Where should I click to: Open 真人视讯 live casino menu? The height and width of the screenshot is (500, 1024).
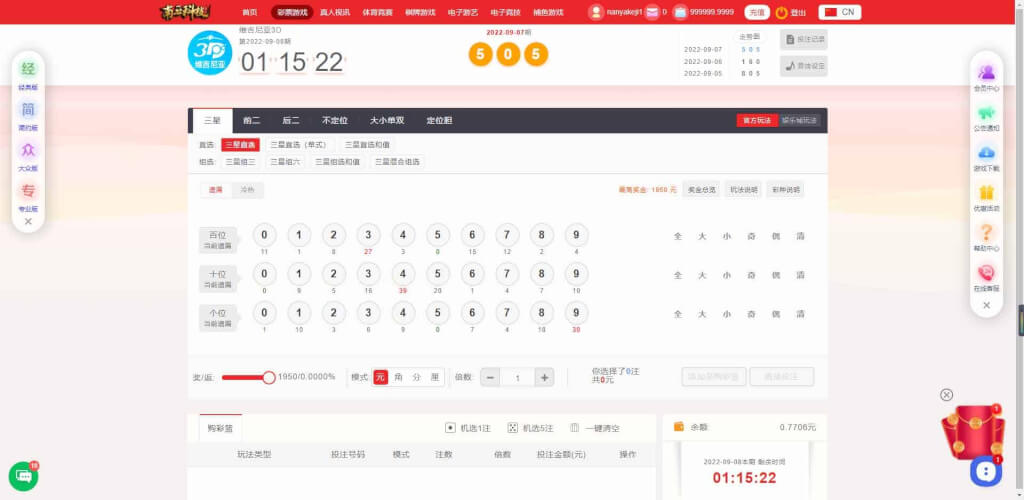click(x=335, y=12)
